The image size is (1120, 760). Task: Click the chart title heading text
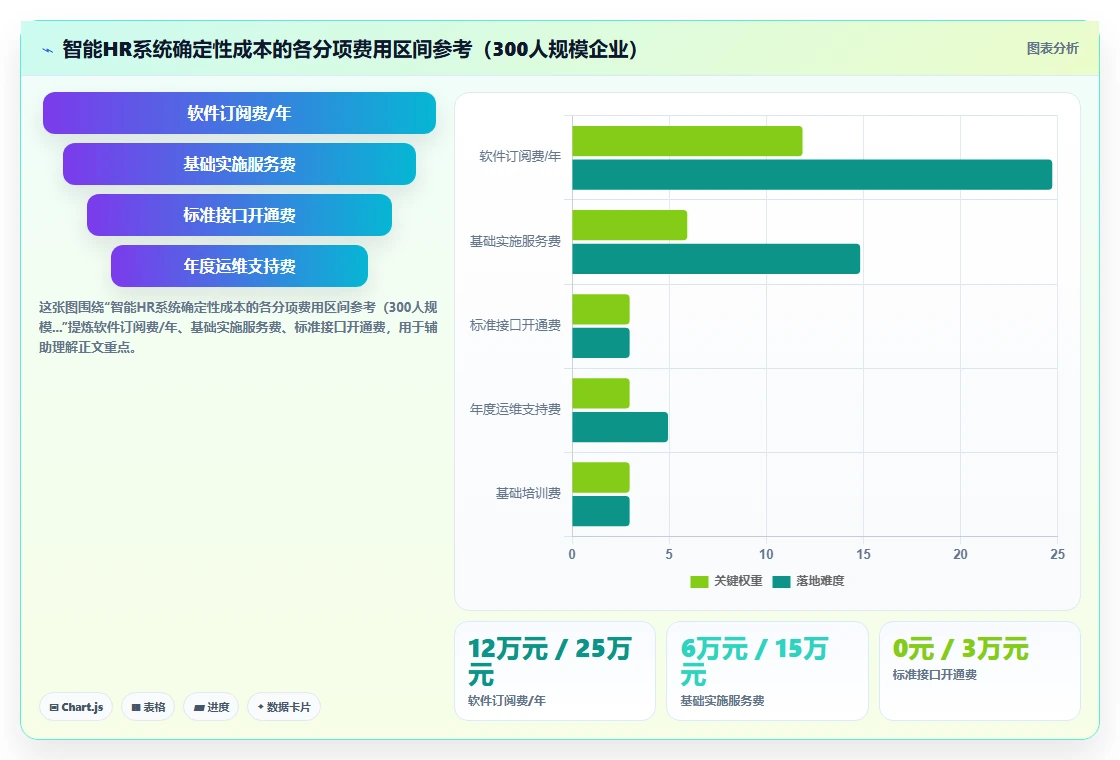point(350,49)
